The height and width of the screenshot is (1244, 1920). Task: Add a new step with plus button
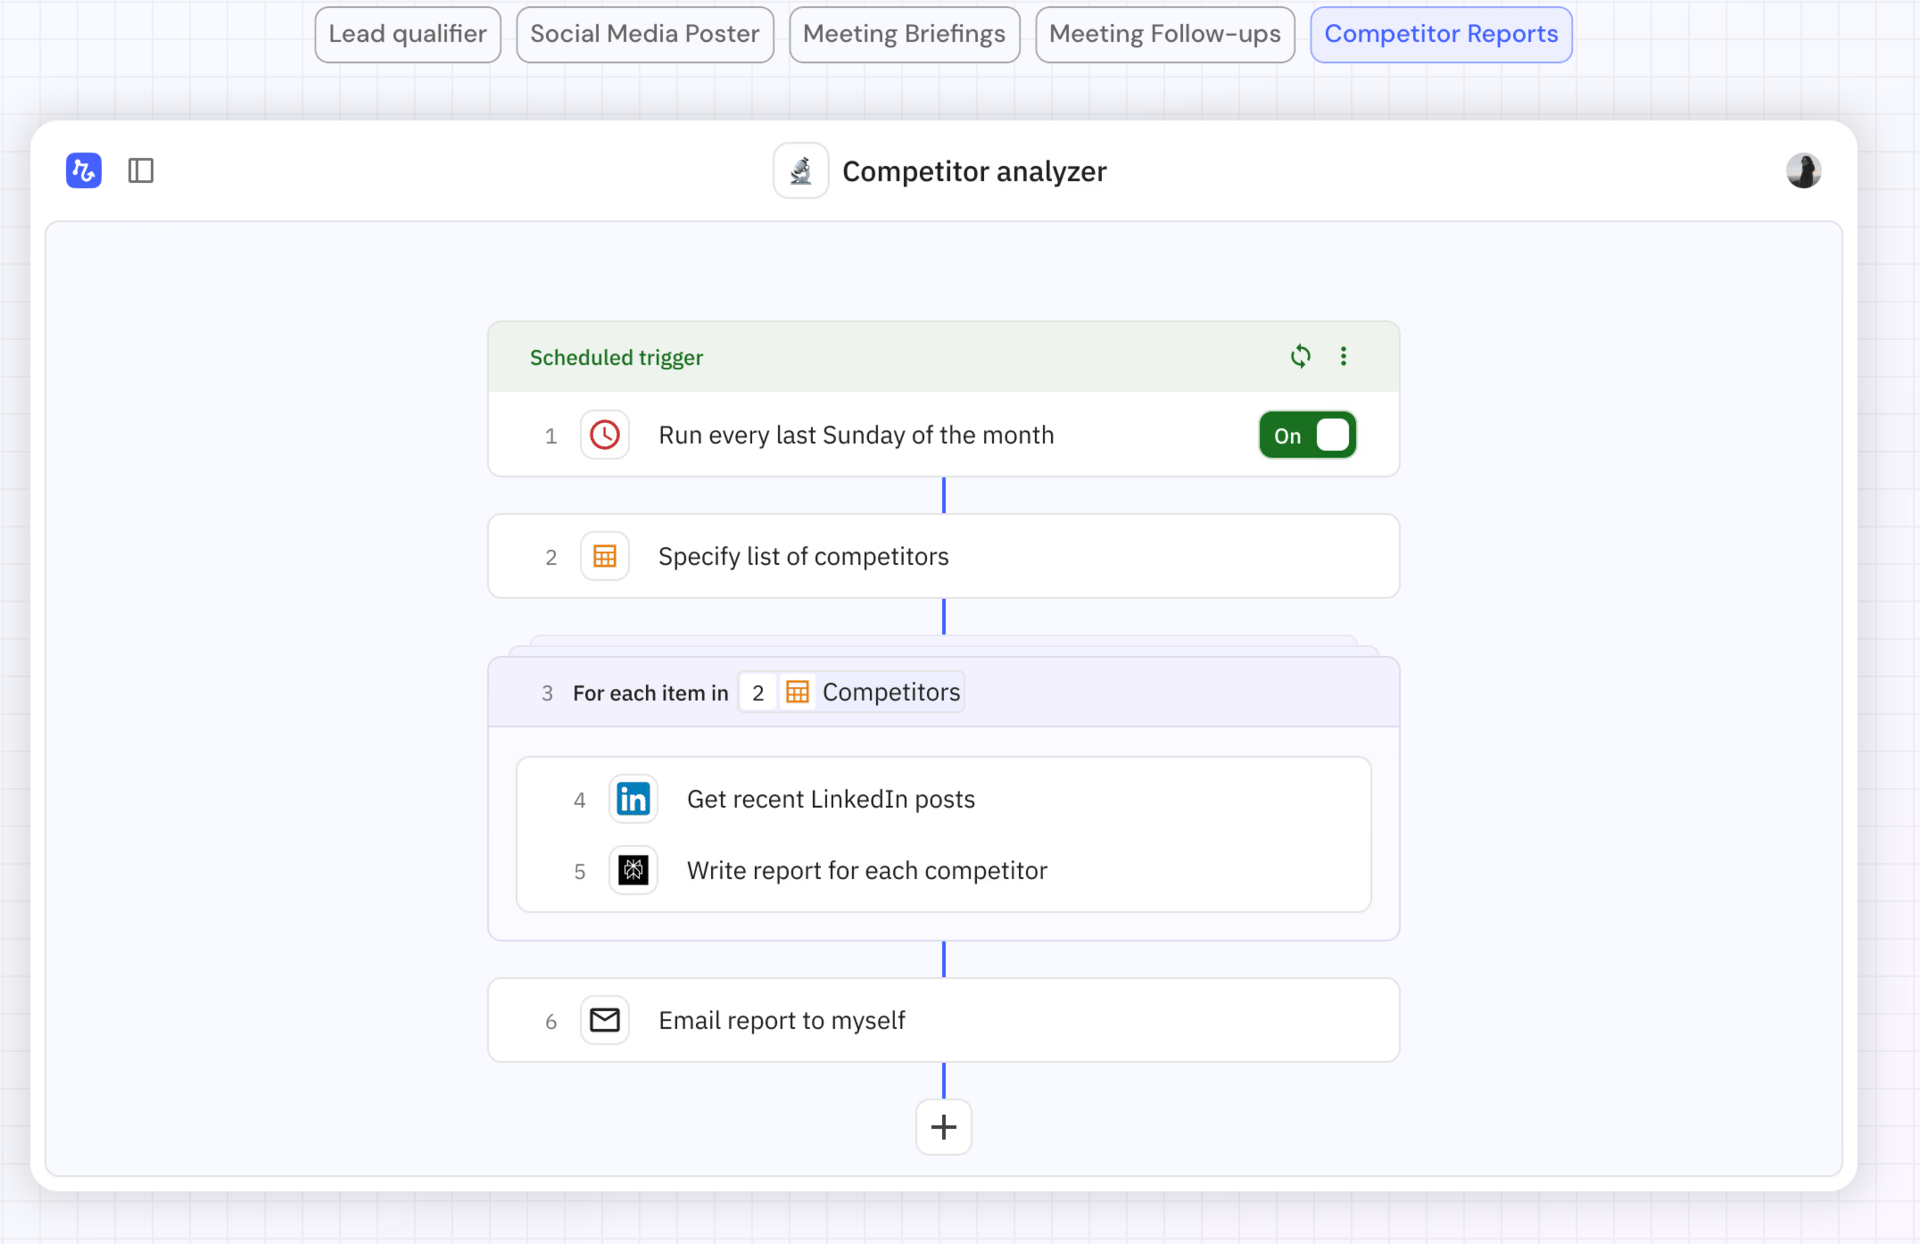pyautogui.click(x=943, y=1127)
